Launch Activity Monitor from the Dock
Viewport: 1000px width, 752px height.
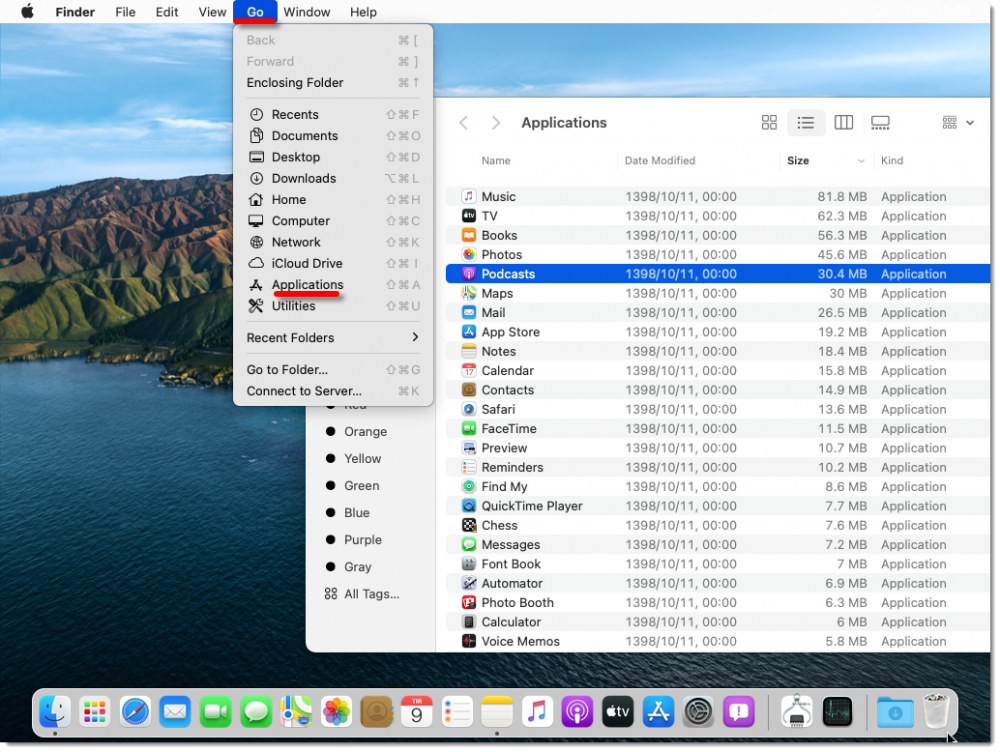click(837, 712)
